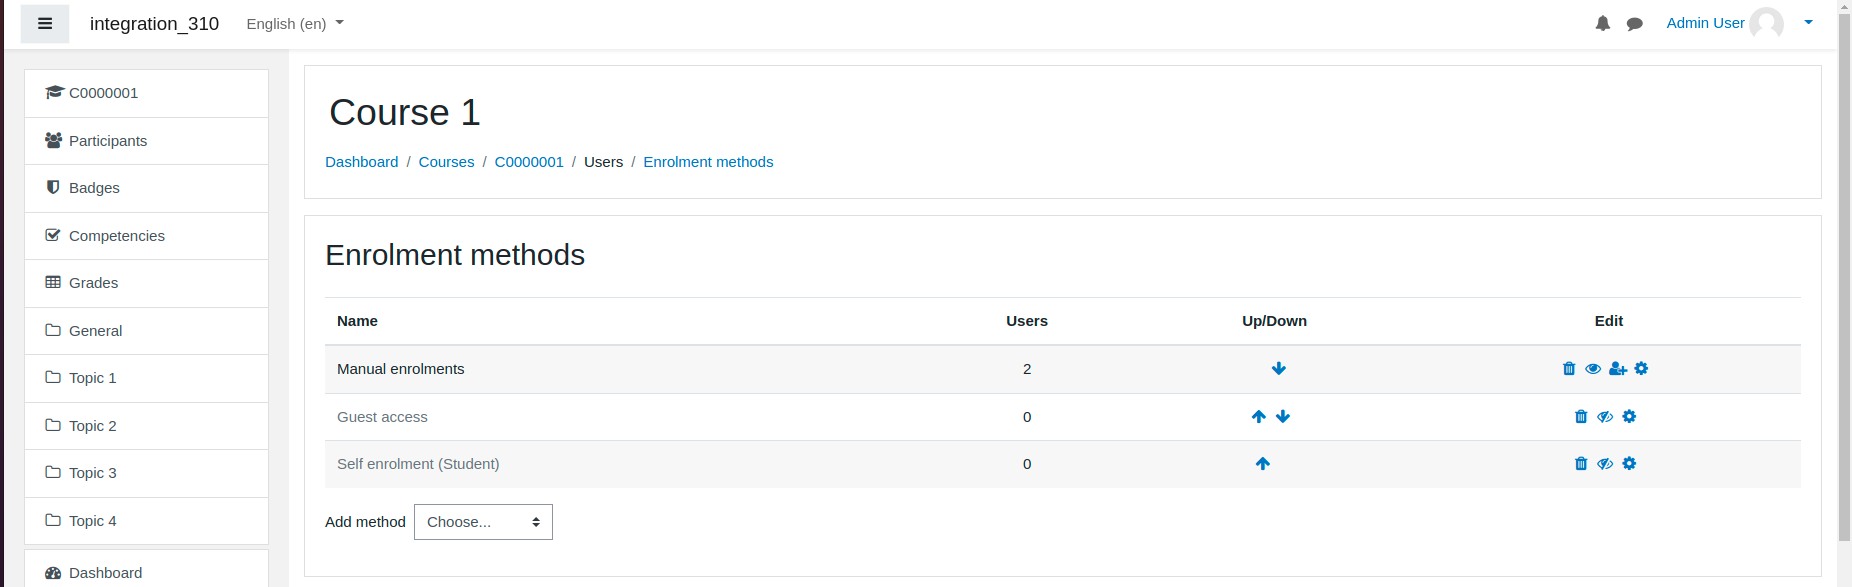Move Guest access up with arrow
The image size is (1852, 587).
click(1259, 417)
